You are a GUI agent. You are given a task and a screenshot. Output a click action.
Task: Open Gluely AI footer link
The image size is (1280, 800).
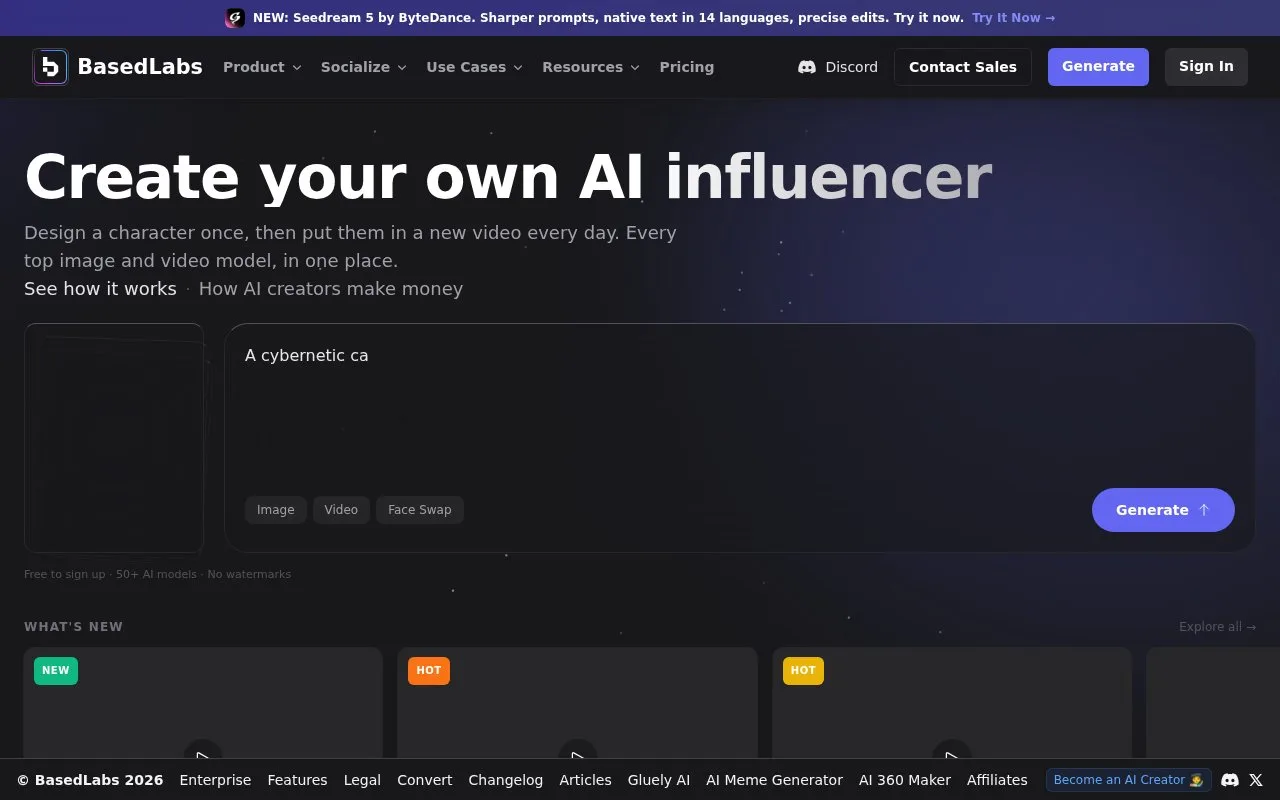(x=659, y=780)
